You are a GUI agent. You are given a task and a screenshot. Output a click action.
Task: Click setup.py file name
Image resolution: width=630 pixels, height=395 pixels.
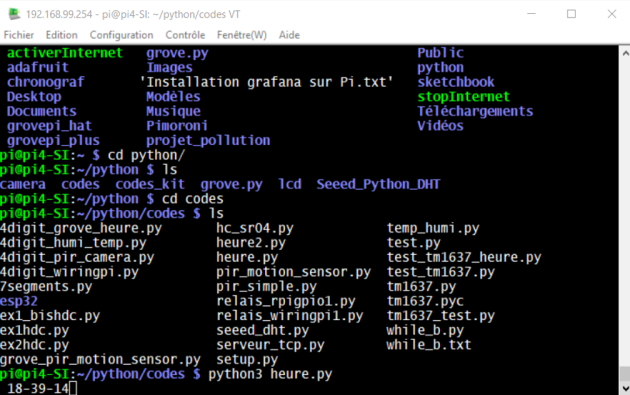(x=247, y=359)
